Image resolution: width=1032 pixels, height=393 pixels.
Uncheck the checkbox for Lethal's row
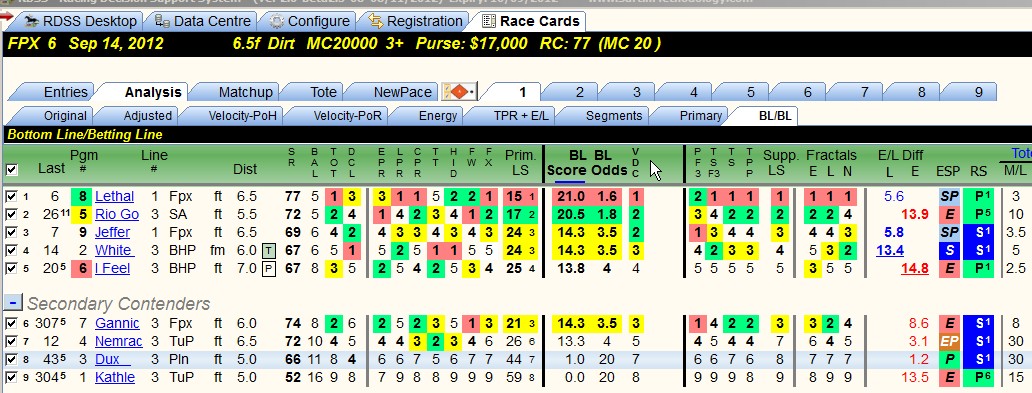pos(11,196)
